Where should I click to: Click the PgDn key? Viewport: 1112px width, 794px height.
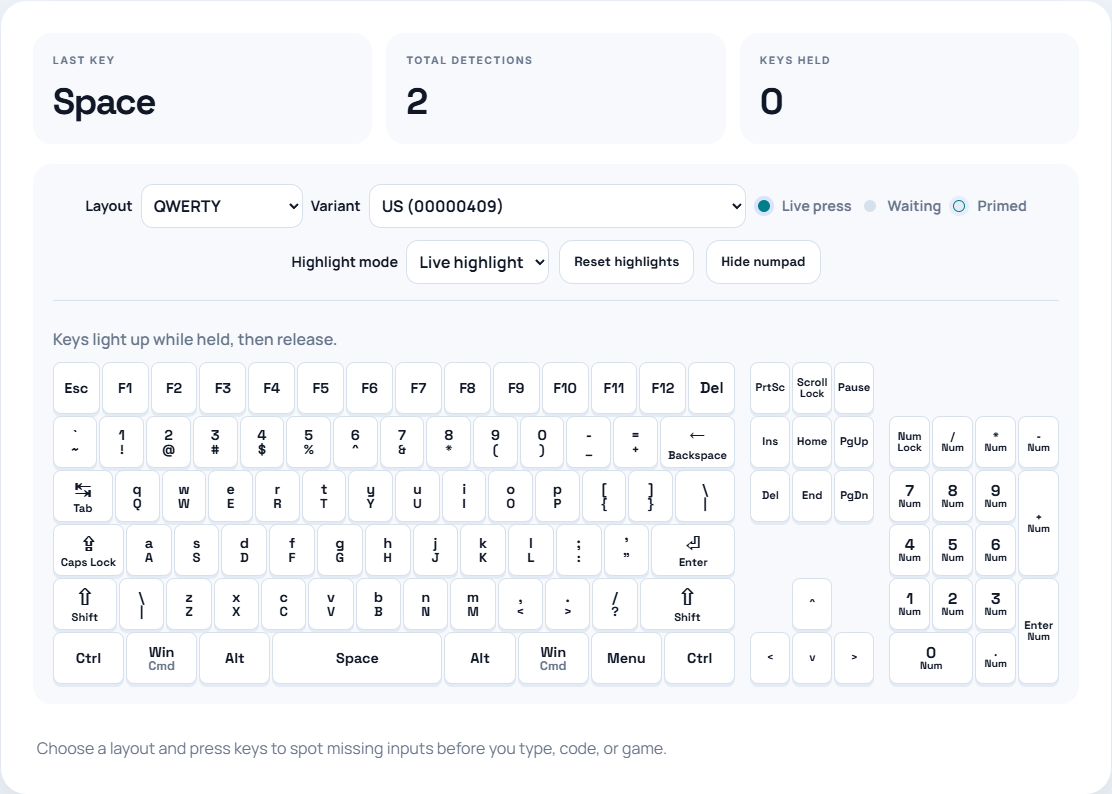(x=854, y=496)
